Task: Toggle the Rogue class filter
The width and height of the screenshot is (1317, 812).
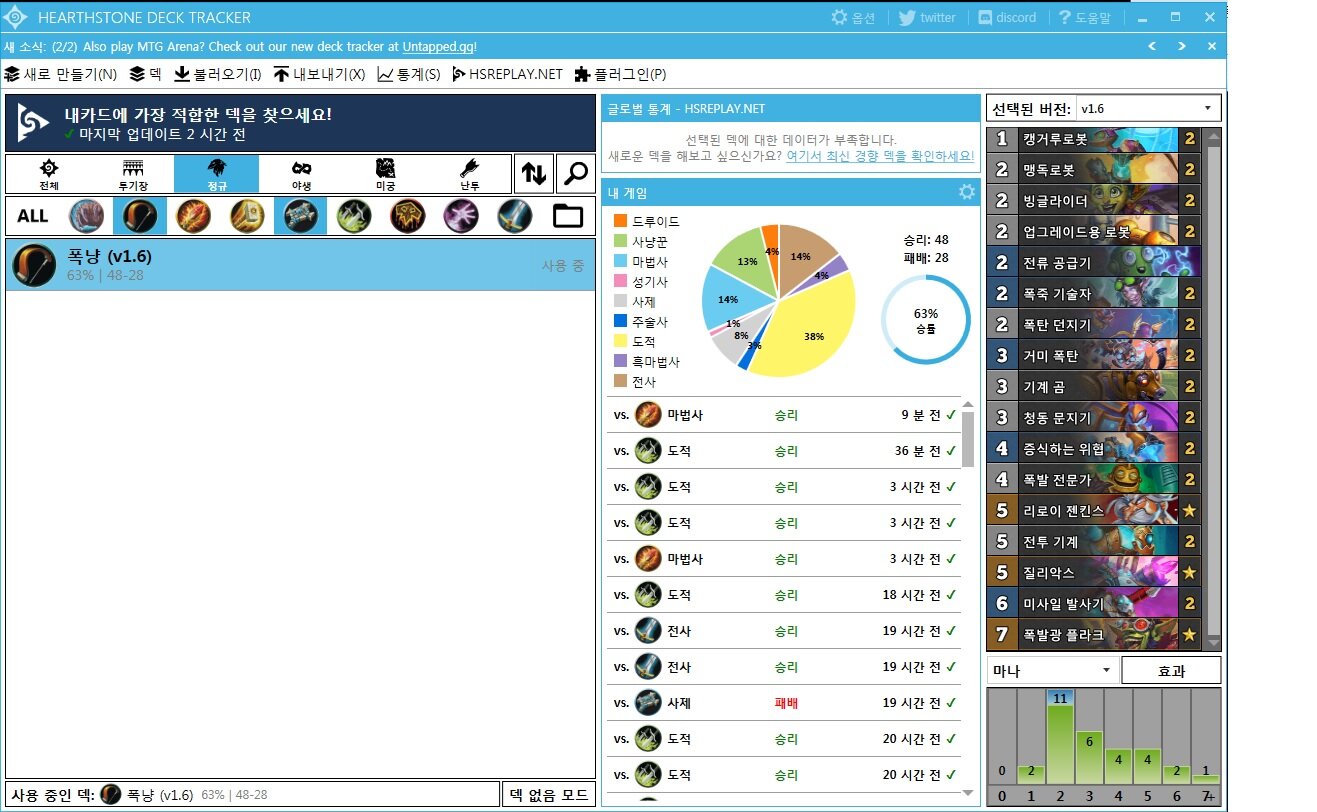Action: pos(354,215)
